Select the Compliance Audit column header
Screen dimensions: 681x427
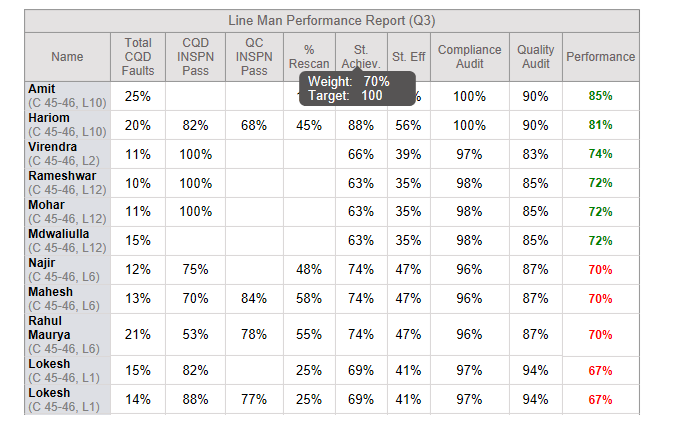469,57
